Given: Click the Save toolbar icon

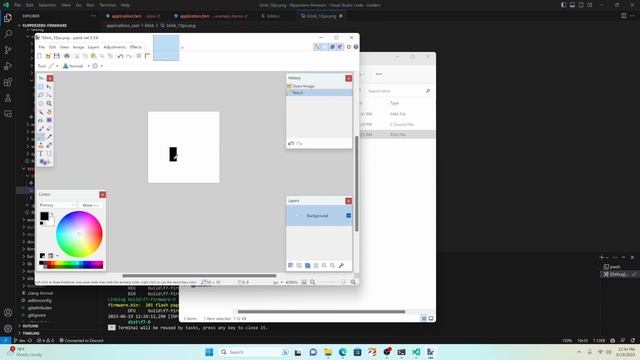Looking at the screenshot, I should coord(57,56).
